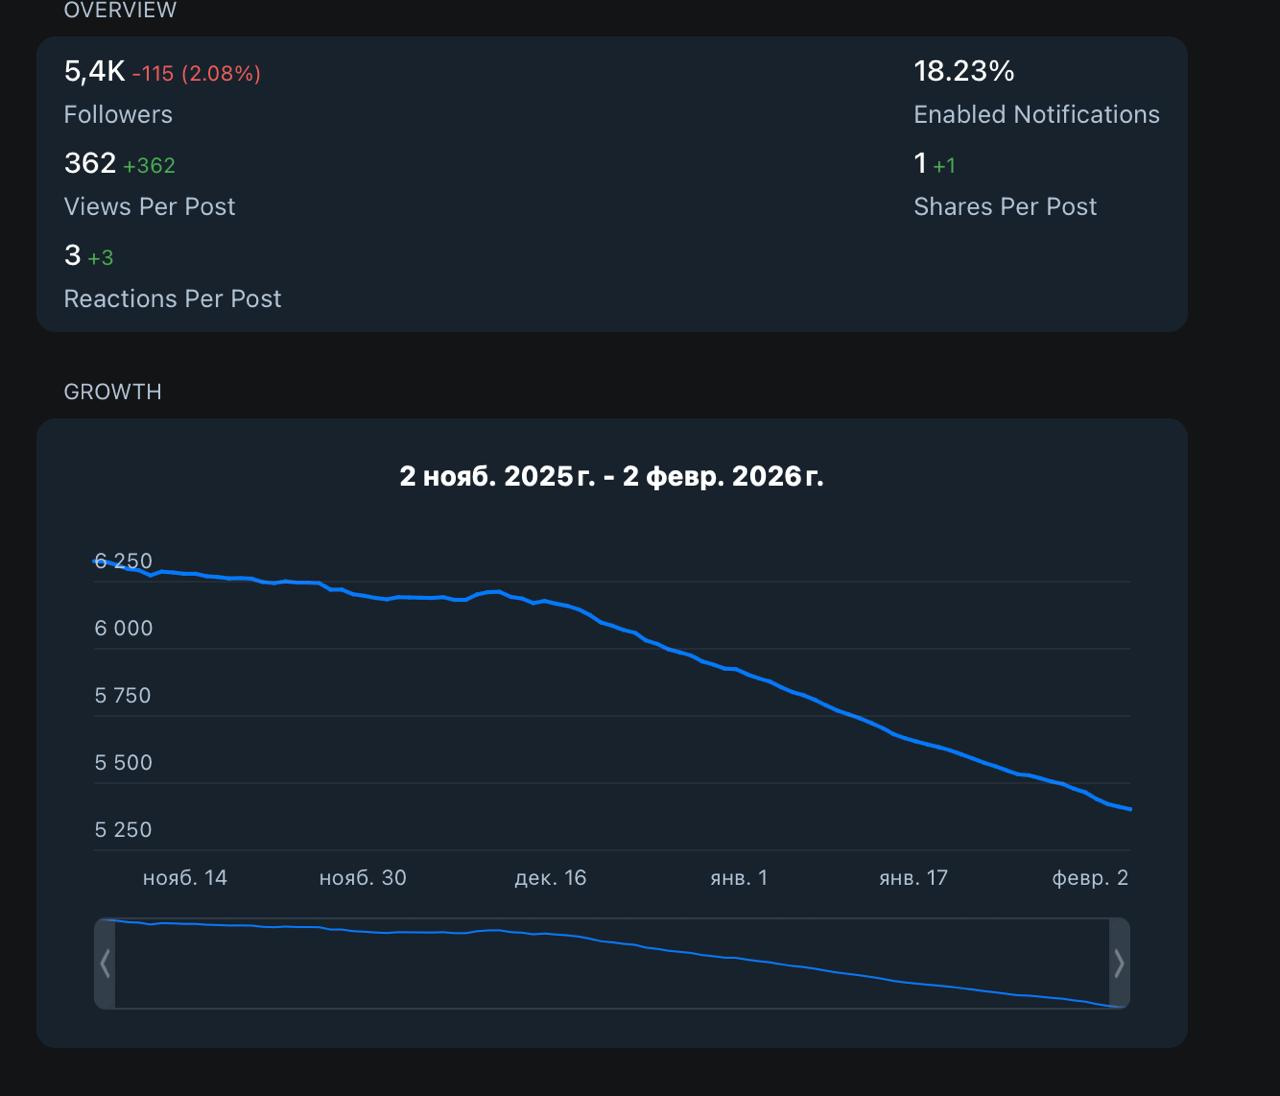Viewport: 1280px width, 1096px height.
Task: Click the chart date range title
Action: 611,476
